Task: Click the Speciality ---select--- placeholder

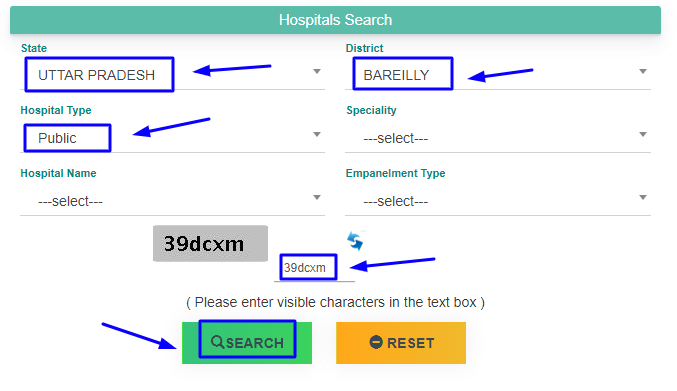Action: (395, 138)
